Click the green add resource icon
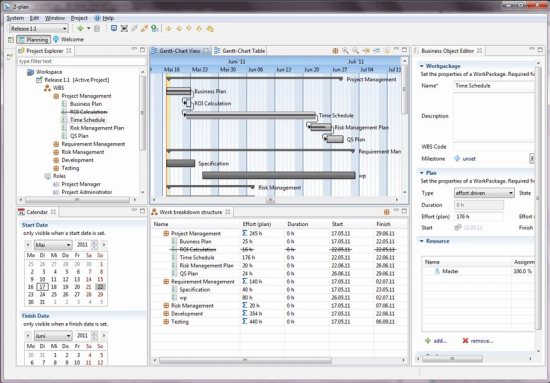The image size is (550, 383). [428, 341]
